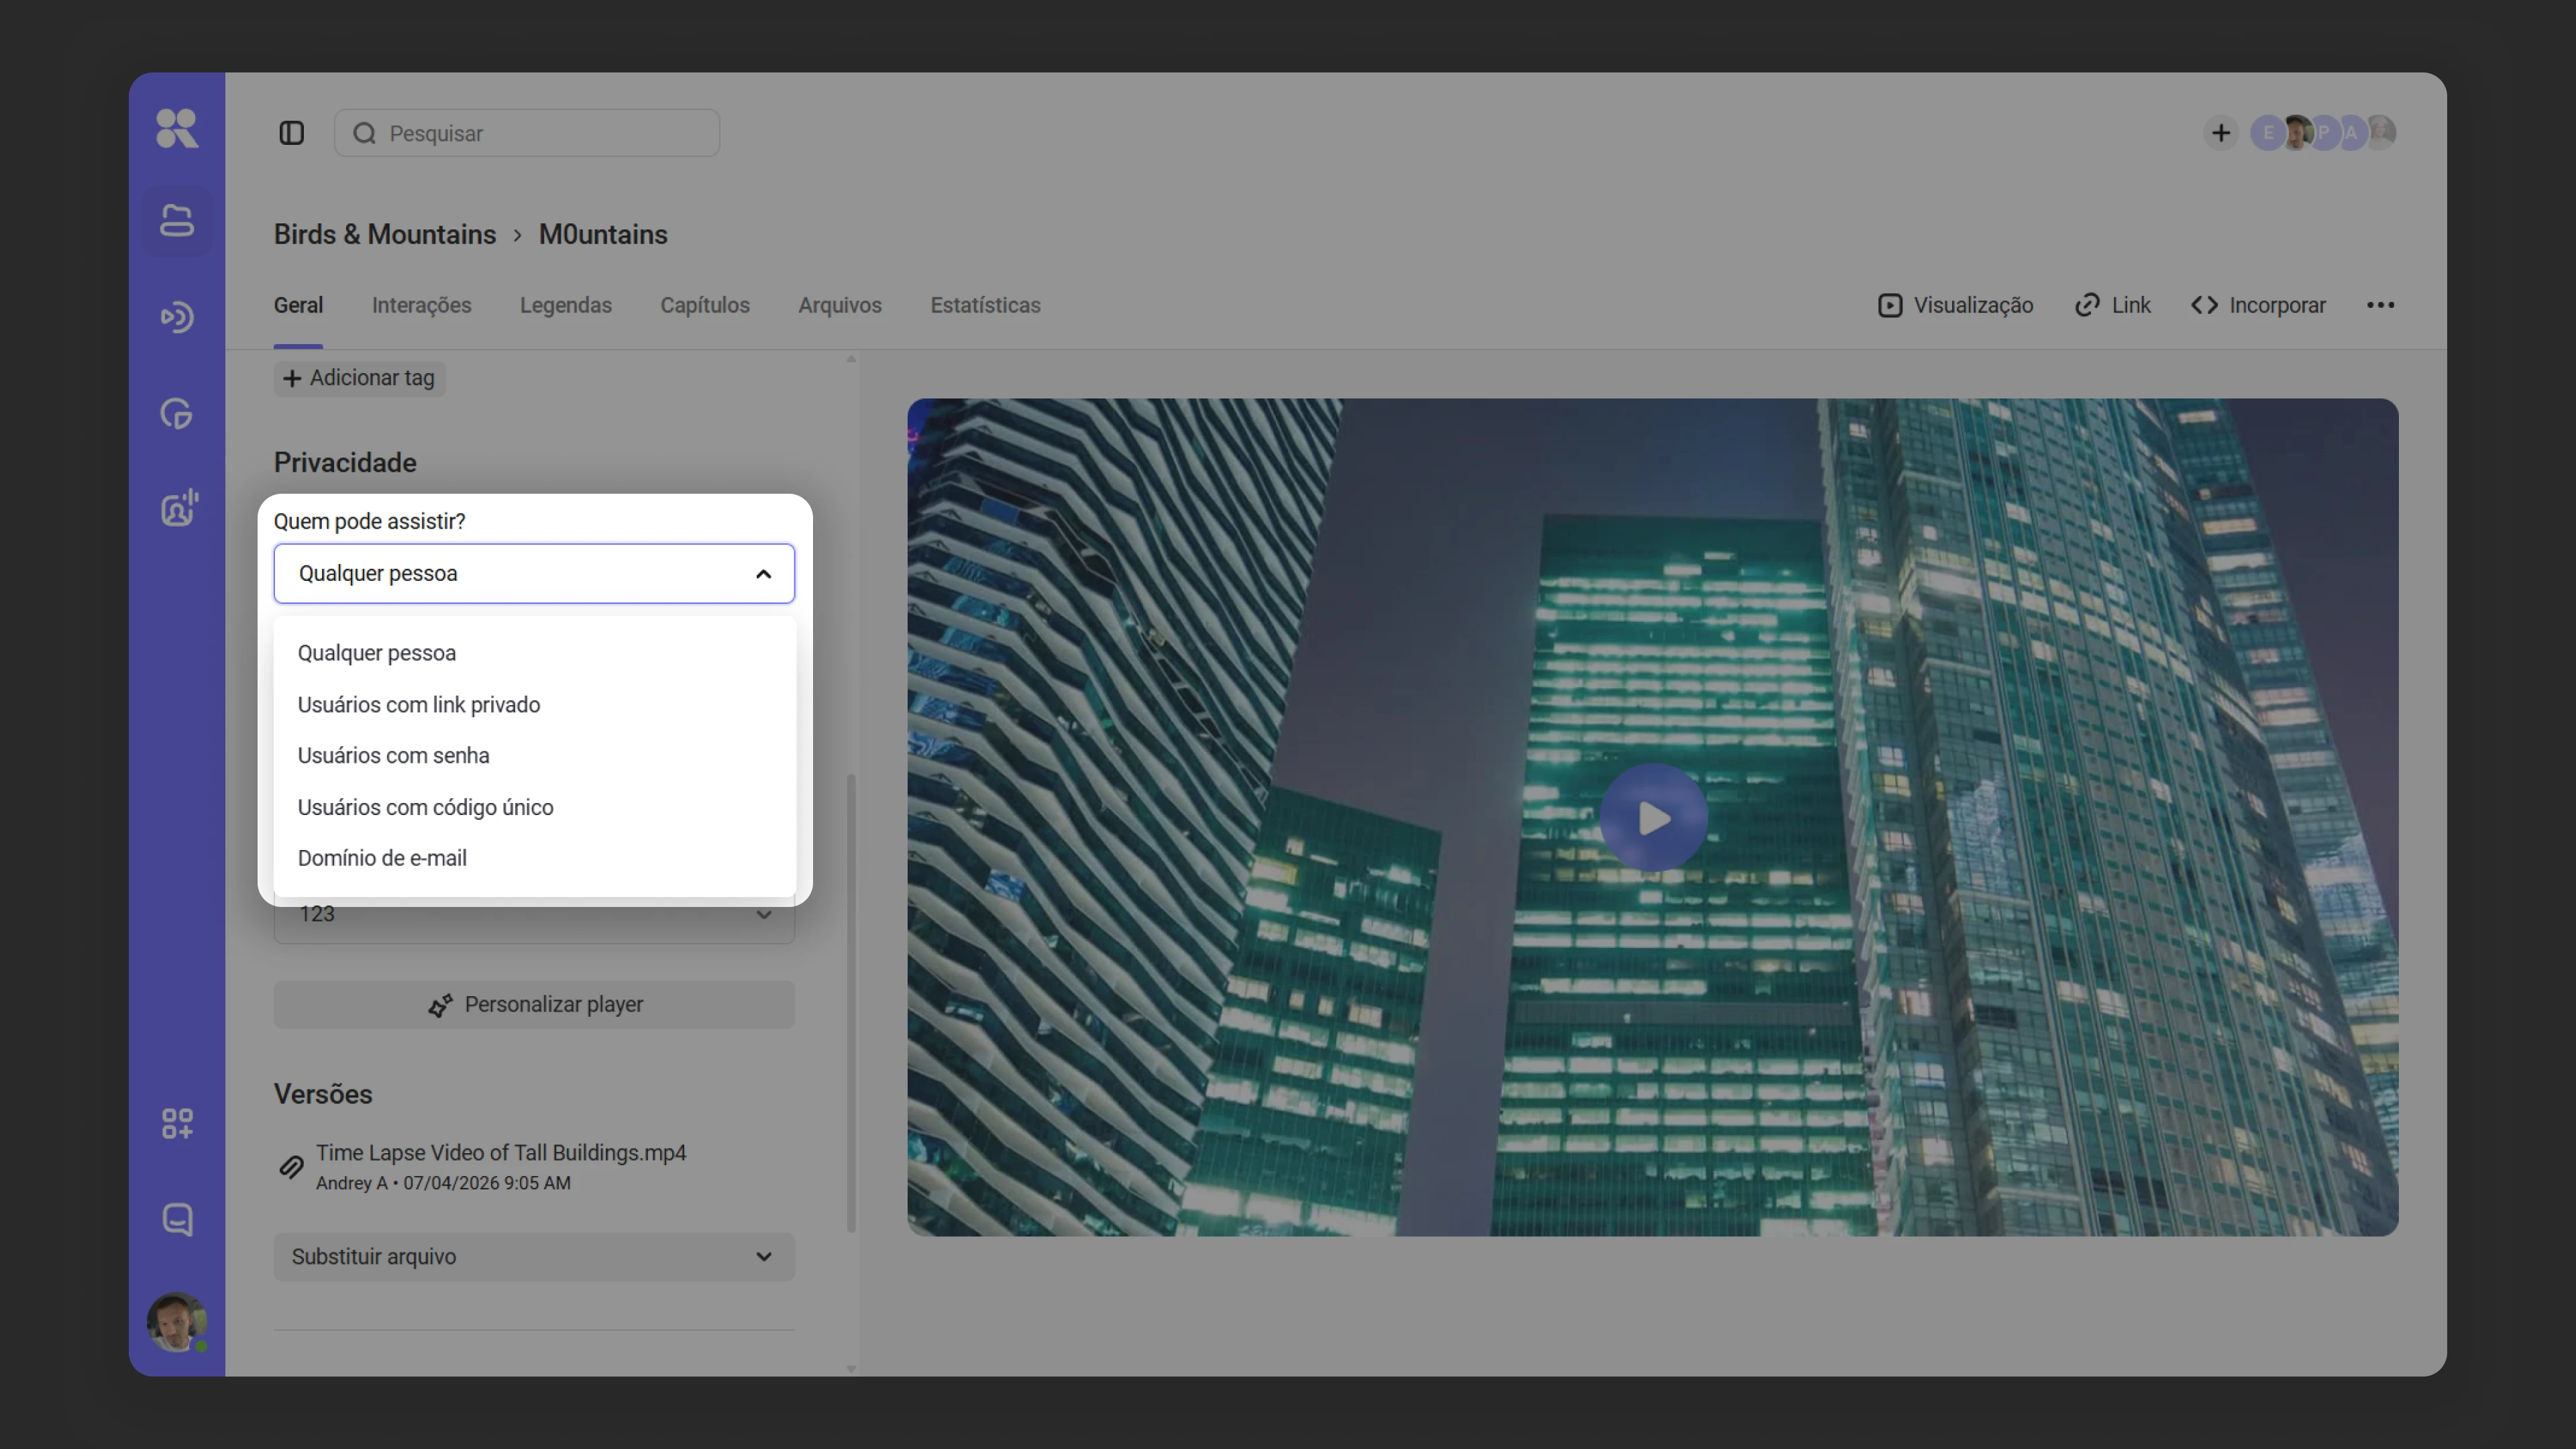The image size is (2576, 1449).
Task: Open the analytics chart sidebar icon
Action: pyautogui.click(x=177, y=413)
